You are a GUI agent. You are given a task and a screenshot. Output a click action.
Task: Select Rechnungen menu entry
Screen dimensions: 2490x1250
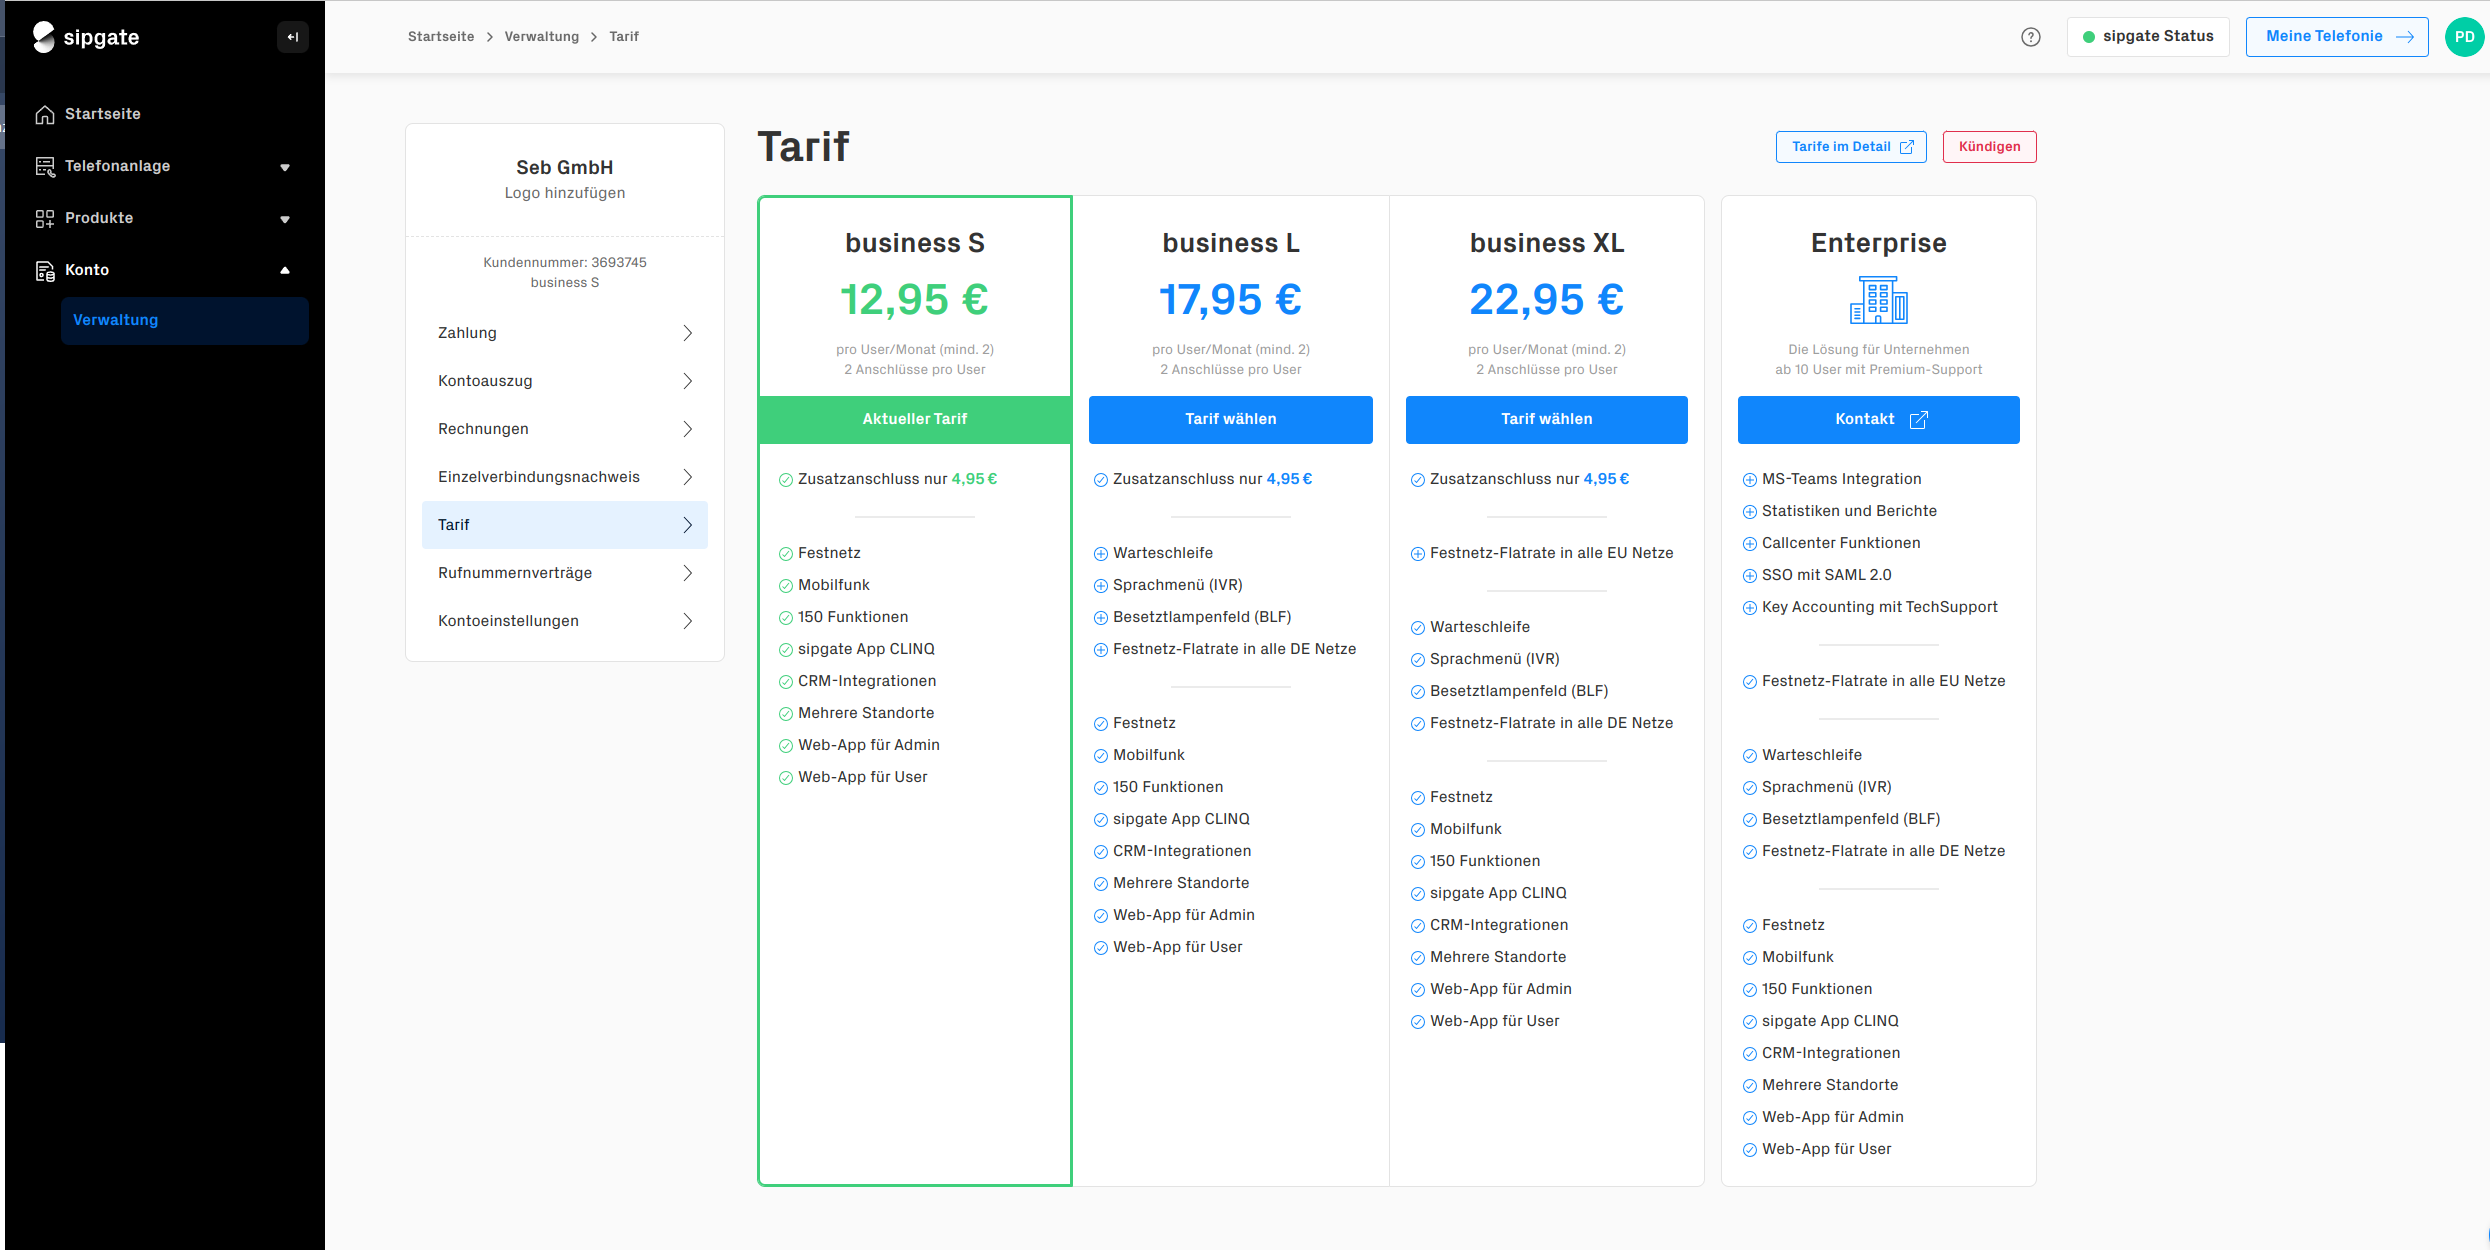565,429
